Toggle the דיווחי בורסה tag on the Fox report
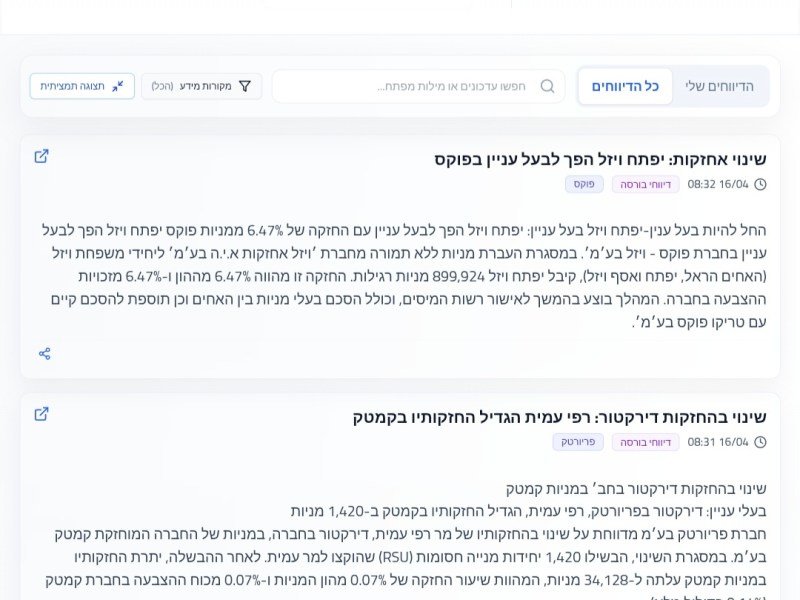This screenshot has width=800, height=600. pos(646,184)
